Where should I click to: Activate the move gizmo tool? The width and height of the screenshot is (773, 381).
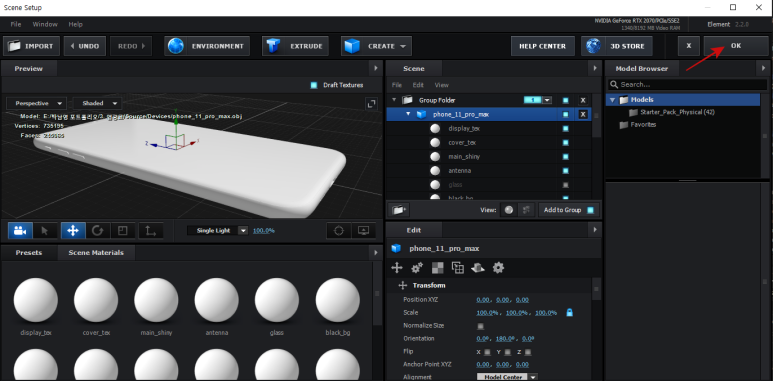73,230
